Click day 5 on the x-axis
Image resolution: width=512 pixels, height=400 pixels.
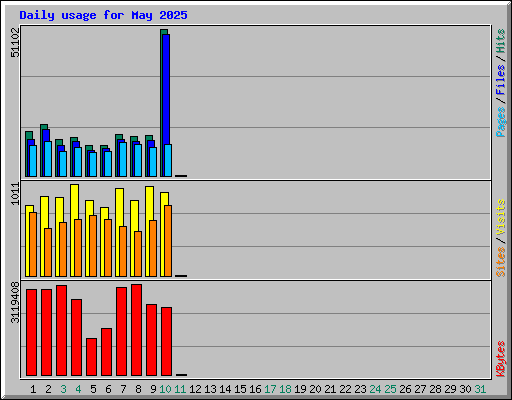tap(93, 389)
